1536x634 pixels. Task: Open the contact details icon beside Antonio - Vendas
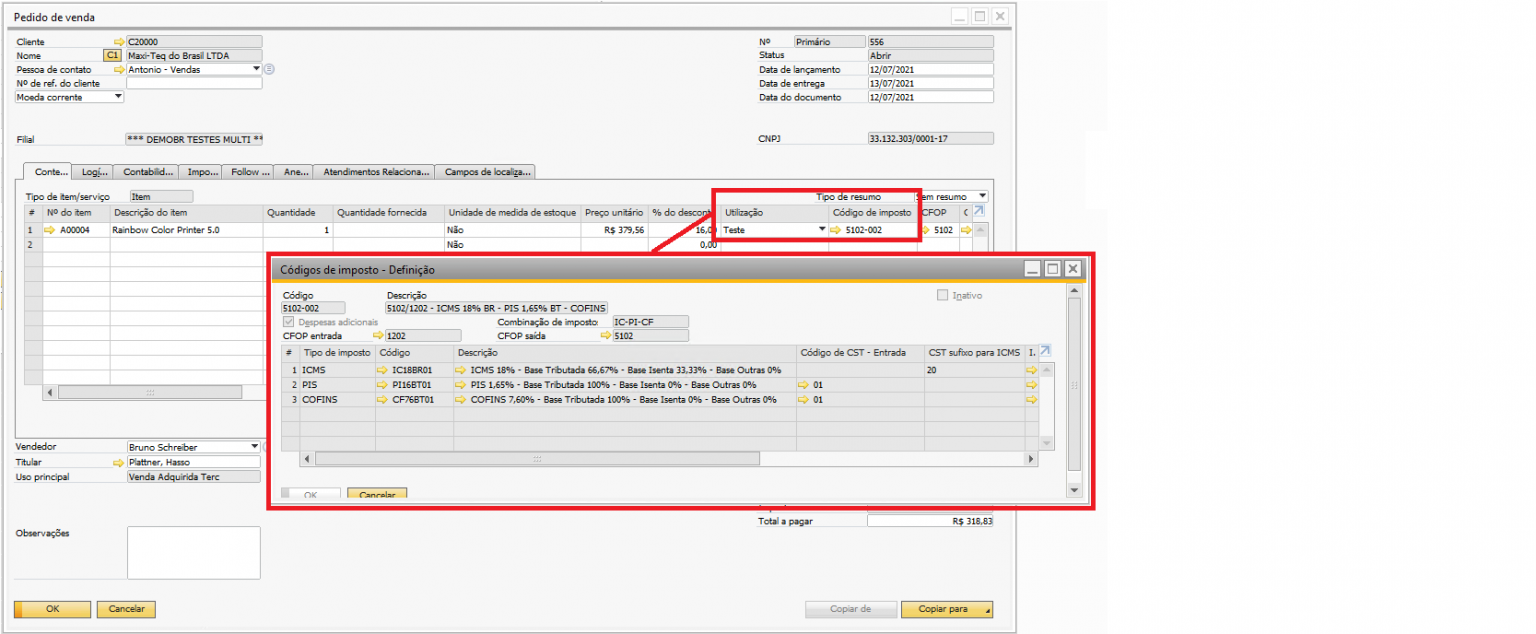[269, 70]
